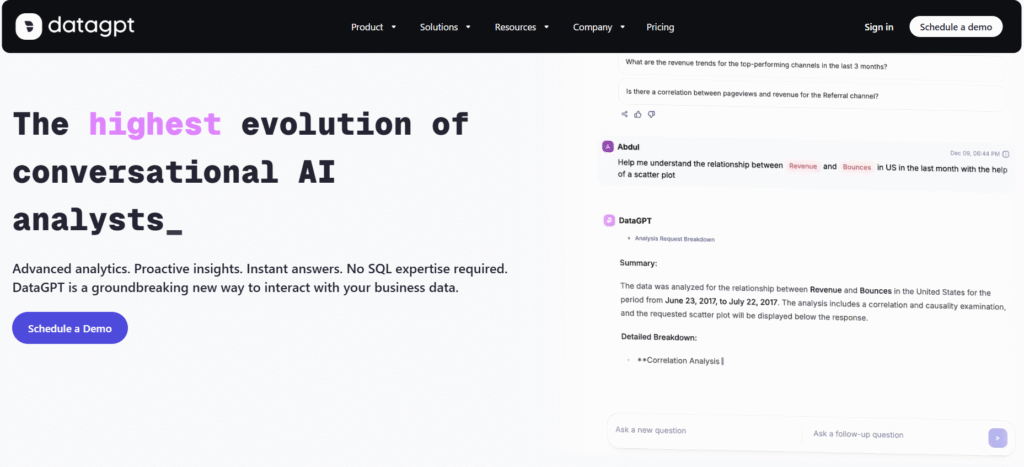Open the Company menu
Viewport: 1024px width, 467px height.
[598, 27]
